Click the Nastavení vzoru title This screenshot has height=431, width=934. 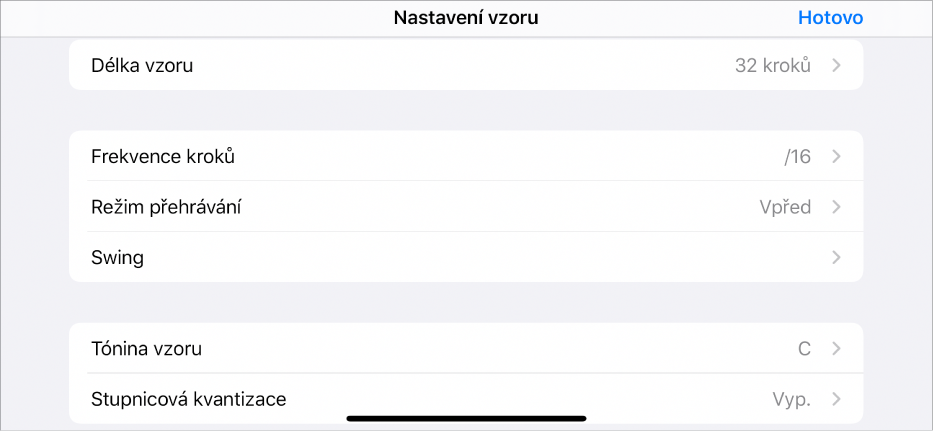click(466, 18)
